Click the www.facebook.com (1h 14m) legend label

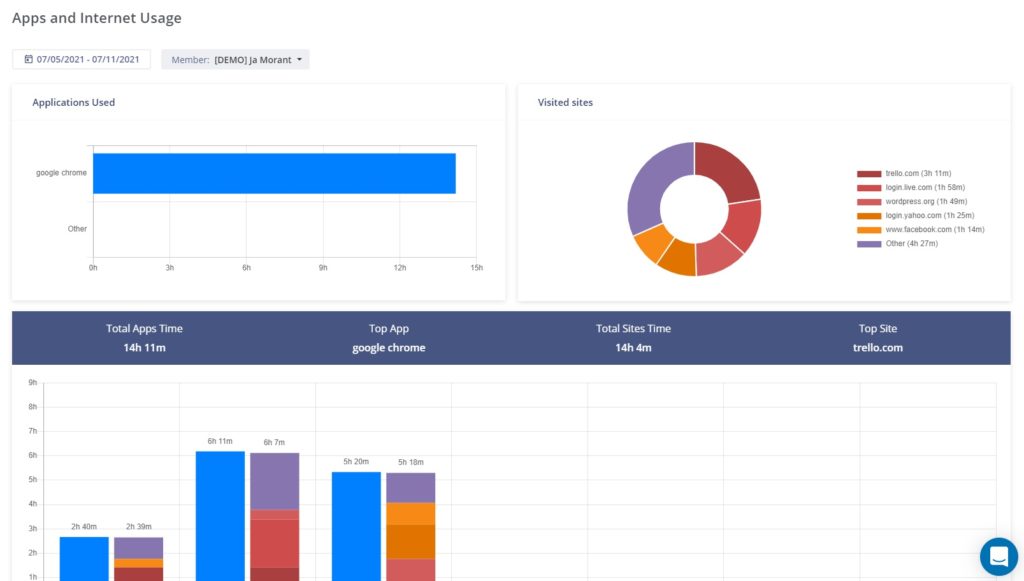click(935, 230)
